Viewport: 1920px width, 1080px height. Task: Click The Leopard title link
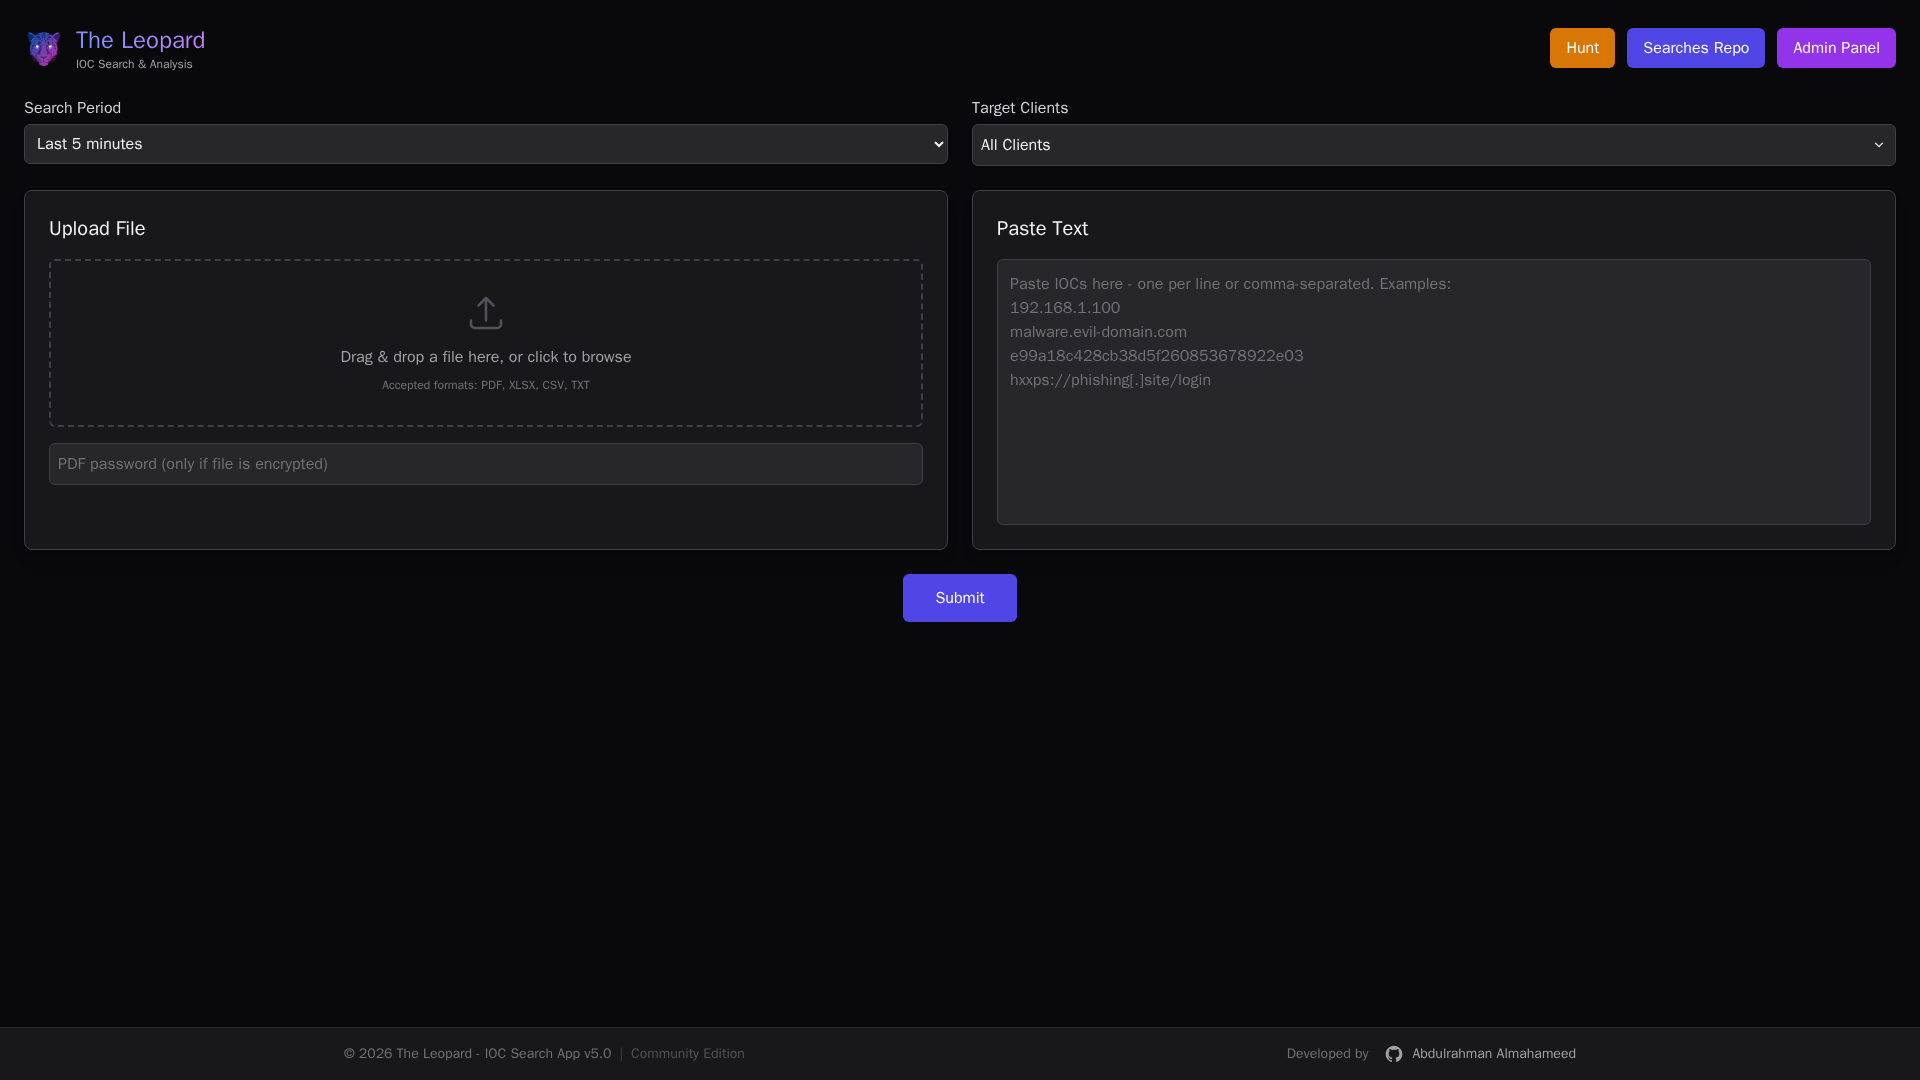tap(140, 40)
